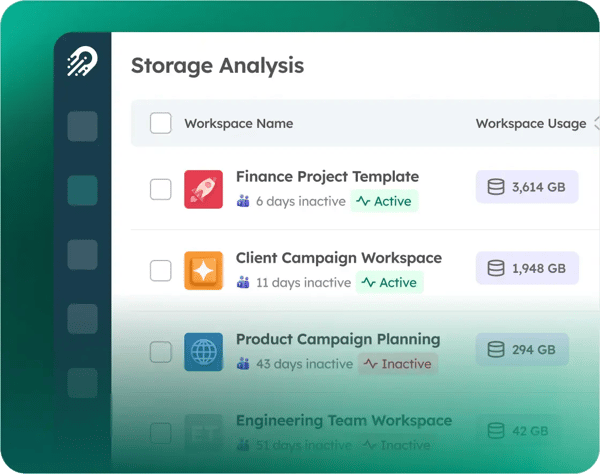The width and height of the screenshot is (600, 474).
Task: Toggle the select-all checkbox in table header
Action: pyautogui.click(x=161, y=124)
